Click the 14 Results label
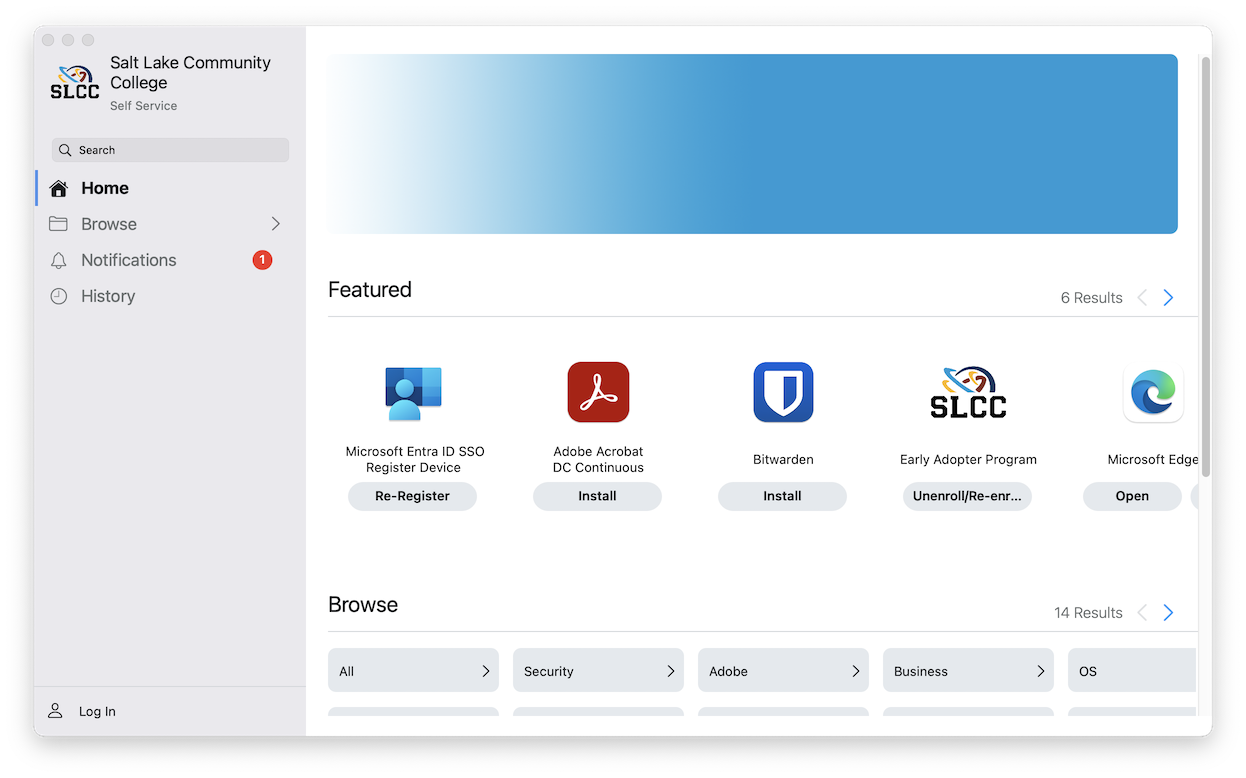 point(1088,613)
